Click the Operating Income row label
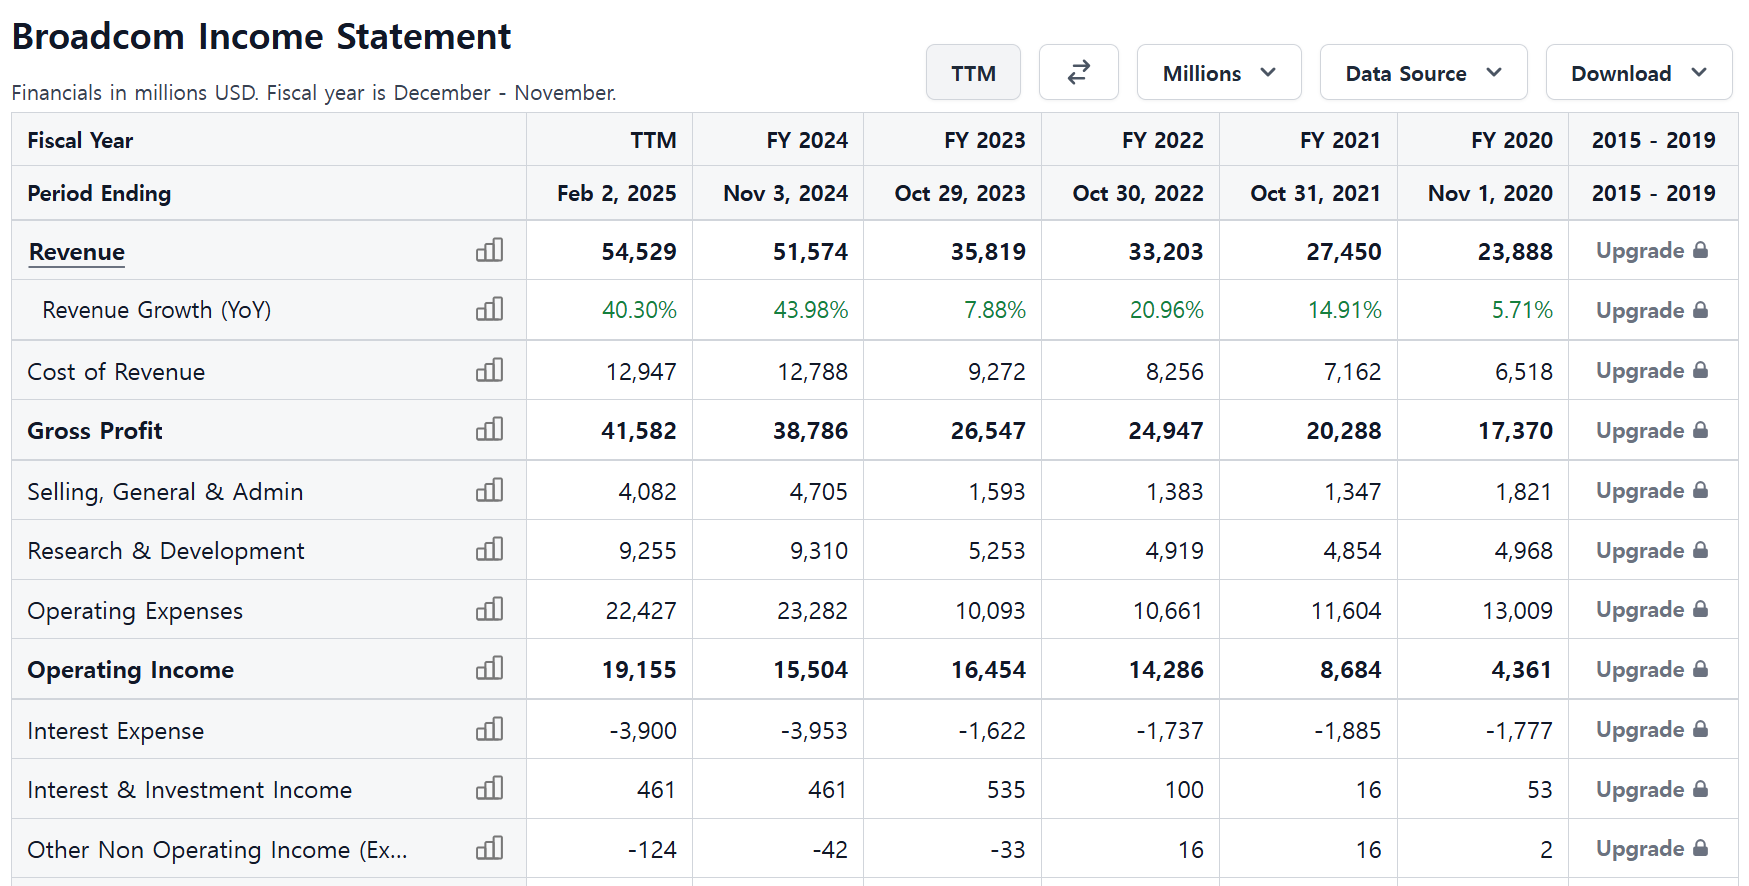 coord(131,670)
